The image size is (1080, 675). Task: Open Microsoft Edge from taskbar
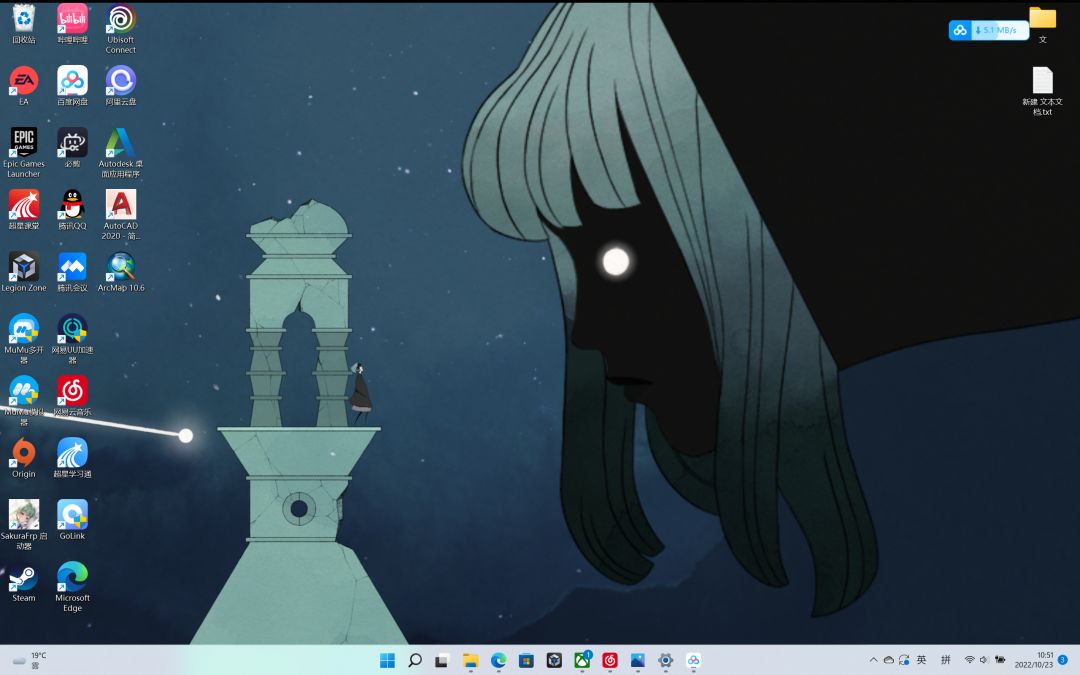click(x=499, y=661)
